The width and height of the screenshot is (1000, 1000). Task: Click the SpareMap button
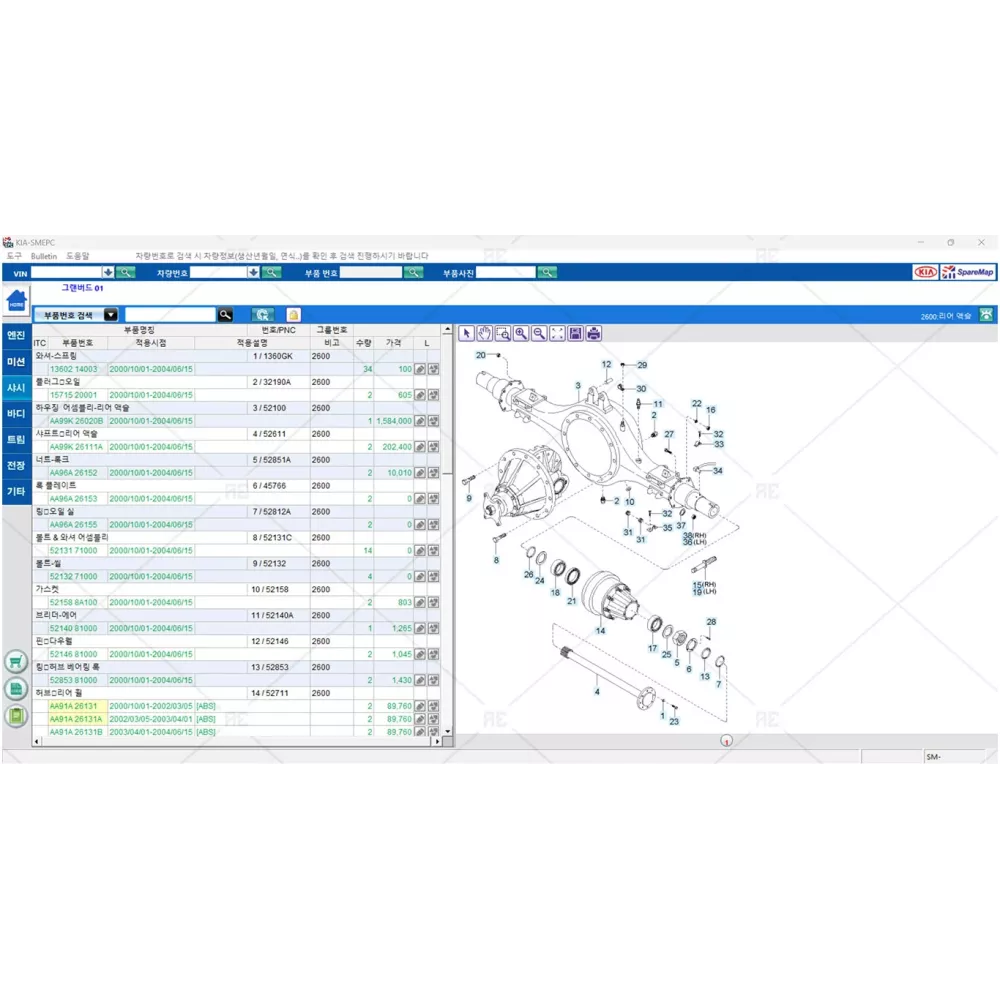[968, 272]
